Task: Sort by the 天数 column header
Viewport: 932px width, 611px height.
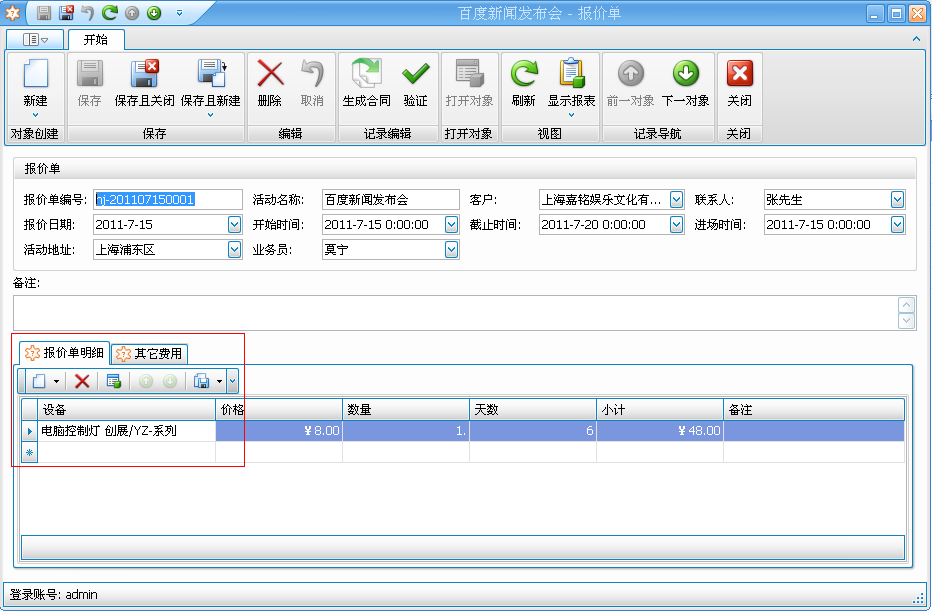Action: coord(533,410)
